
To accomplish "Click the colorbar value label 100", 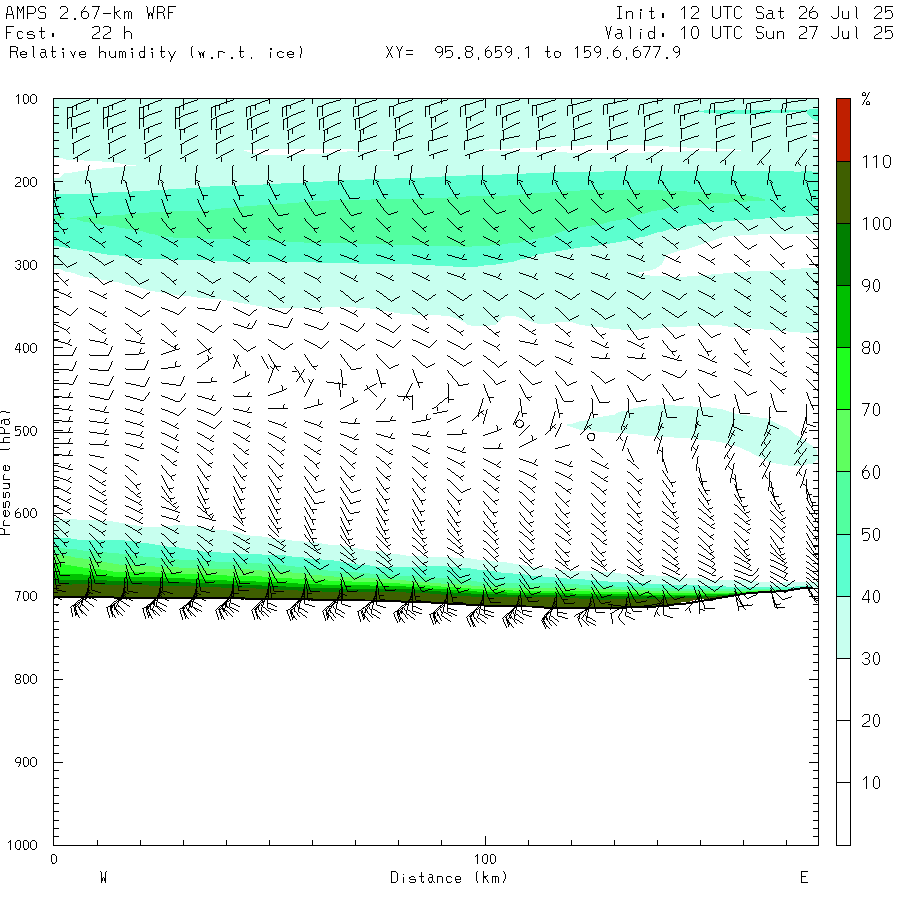I will (x=876, y=224).
